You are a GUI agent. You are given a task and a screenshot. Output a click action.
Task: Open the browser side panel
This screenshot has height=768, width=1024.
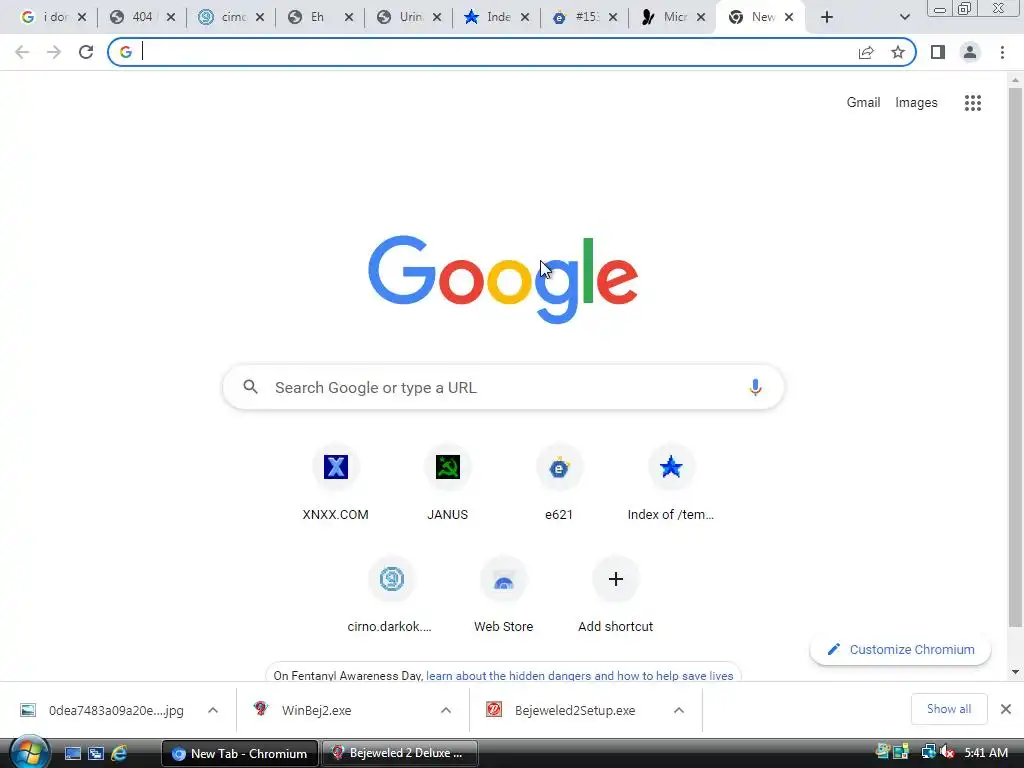pyautogui.click(x=938, y=52)
